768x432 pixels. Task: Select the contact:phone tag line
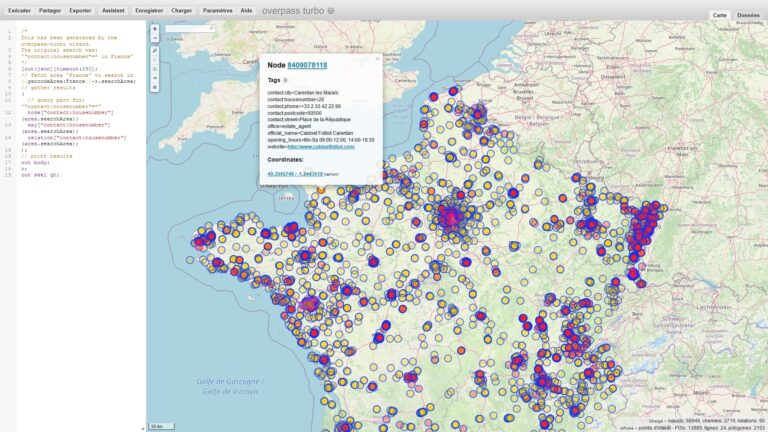click(x=304, y=106)
